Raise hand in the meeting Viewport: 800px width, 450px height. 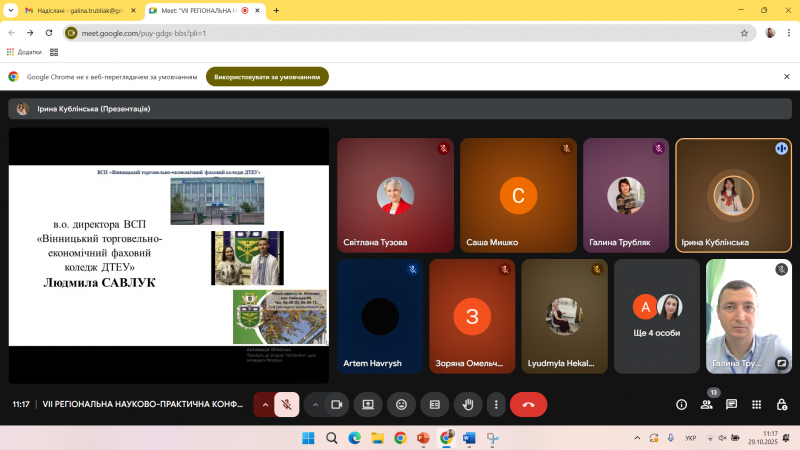coord(465,404)
